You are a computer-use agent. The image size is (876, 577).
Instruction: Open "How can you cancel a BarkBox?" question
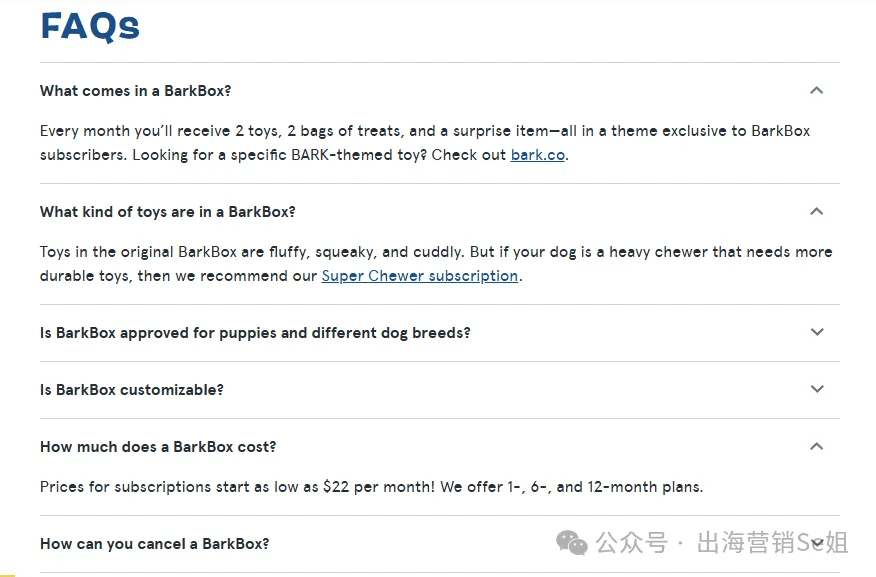[x=154, y=543]
